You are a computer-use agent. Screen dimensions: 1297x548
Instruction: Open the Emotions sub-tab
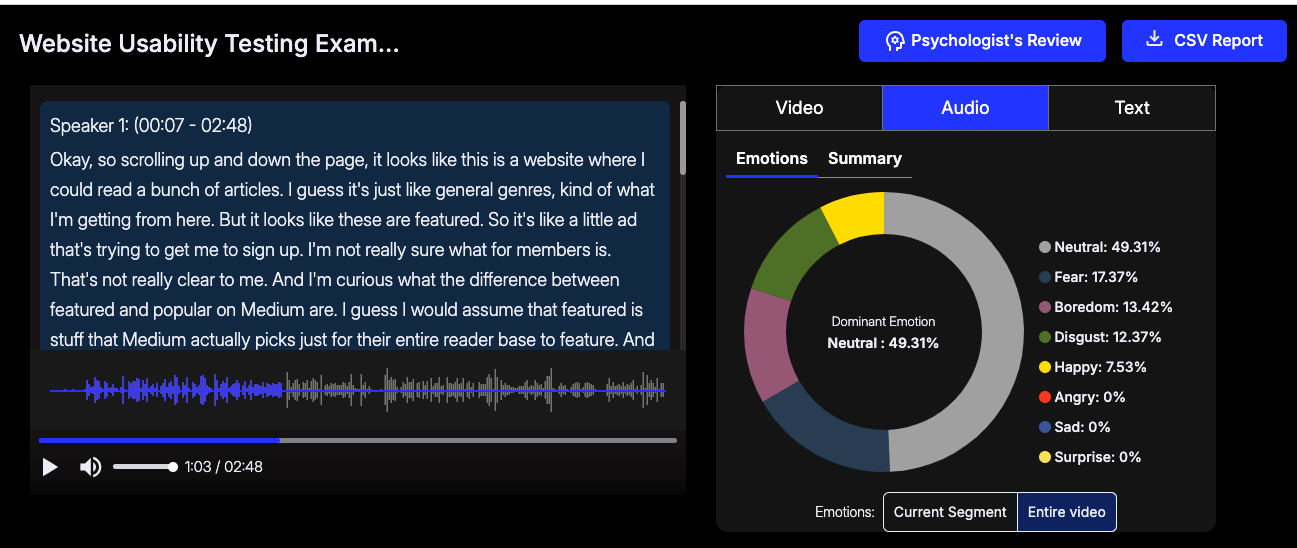pos(771,159)
